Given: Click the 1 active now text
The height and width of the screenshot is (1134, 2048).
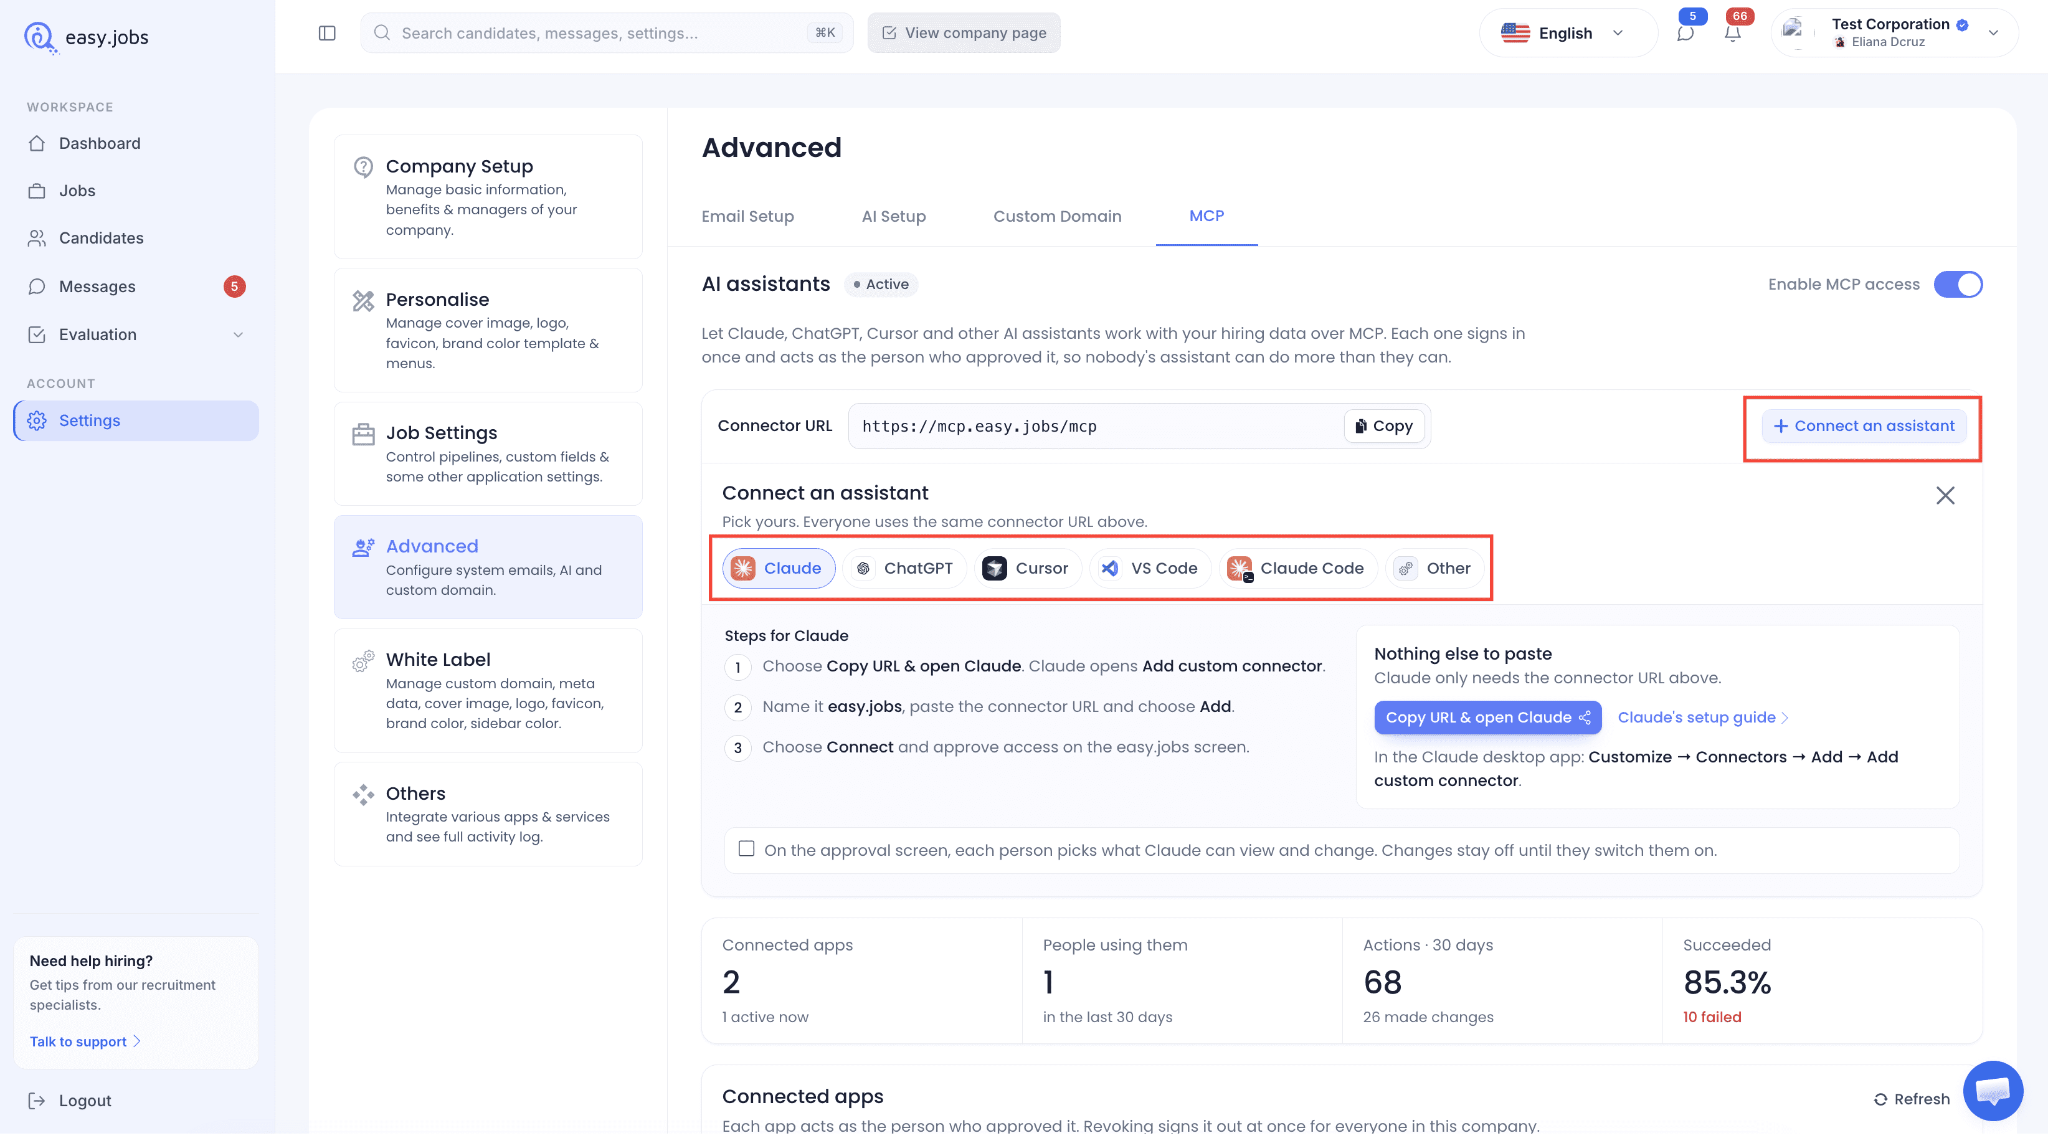Looking at the screenshot, I should 765,1017.
